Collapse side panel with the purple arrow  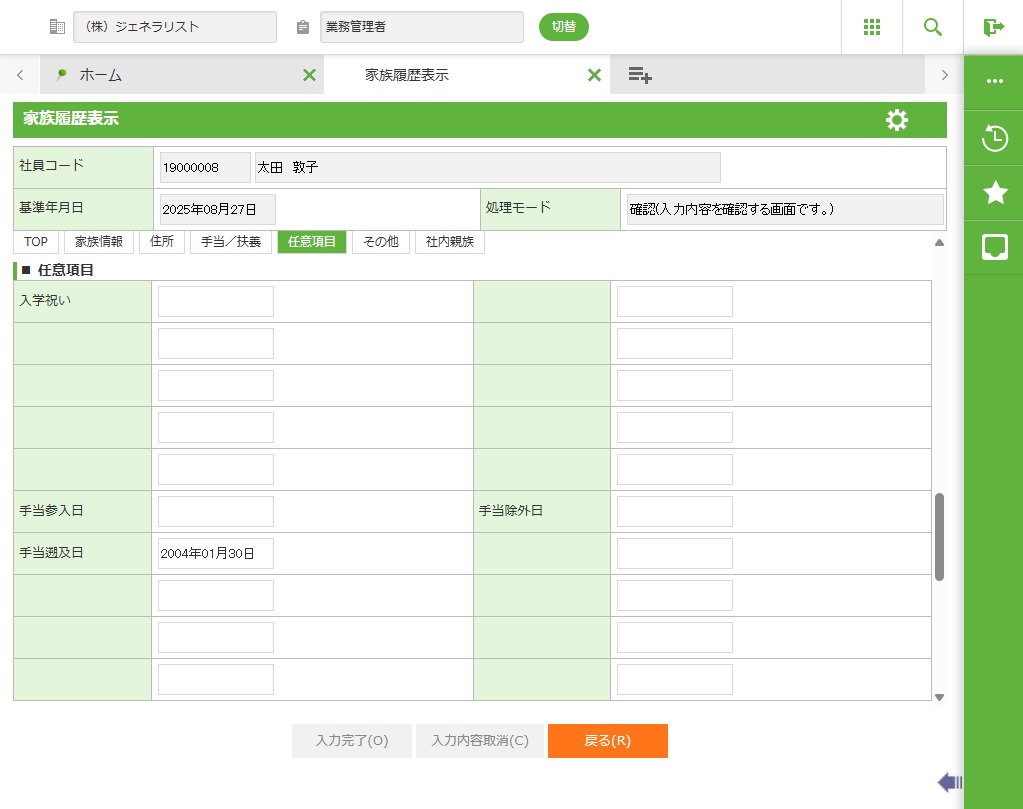[949, 782]
